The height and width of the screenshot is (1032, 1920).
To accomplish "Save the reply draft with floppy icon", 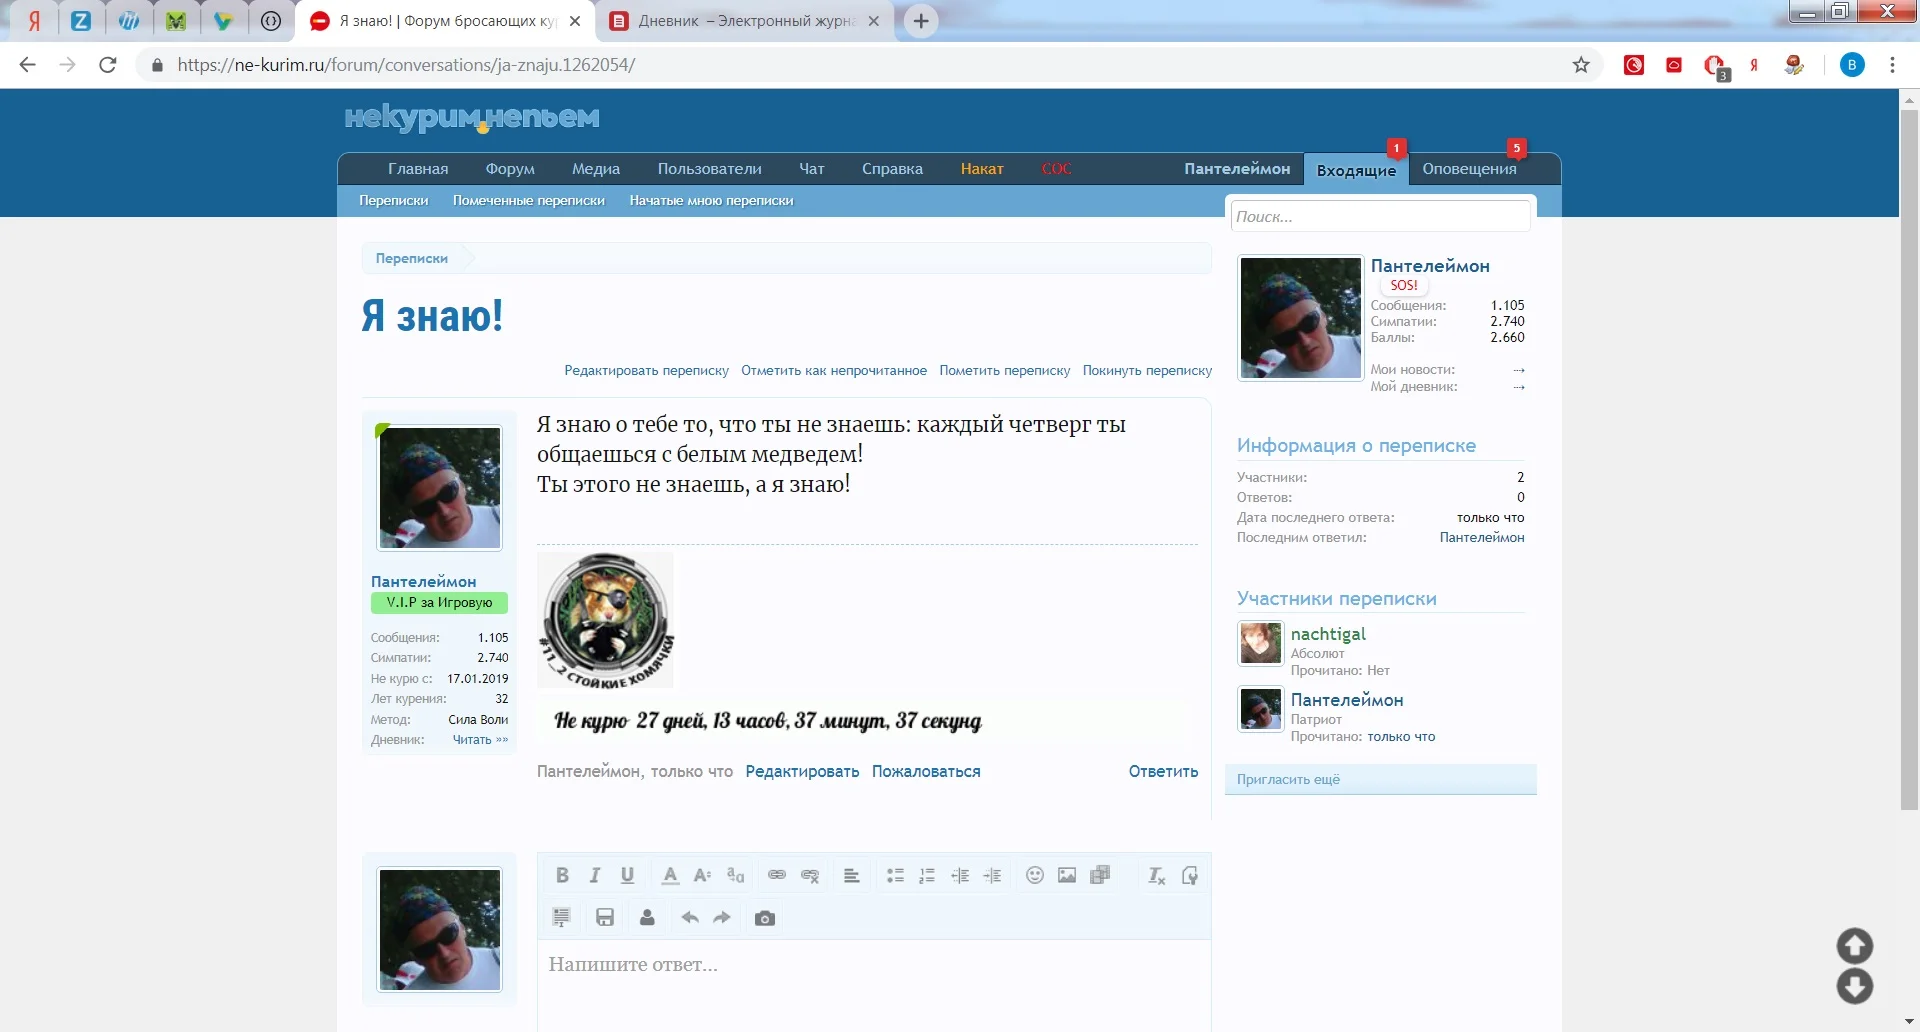I will pyautogui.click(x=605, y=918).
